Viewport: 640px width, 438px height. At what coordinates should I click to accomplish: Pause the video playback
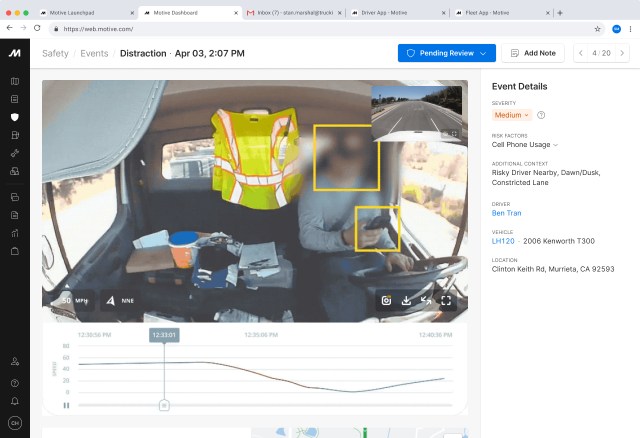(x=66, y=405)
